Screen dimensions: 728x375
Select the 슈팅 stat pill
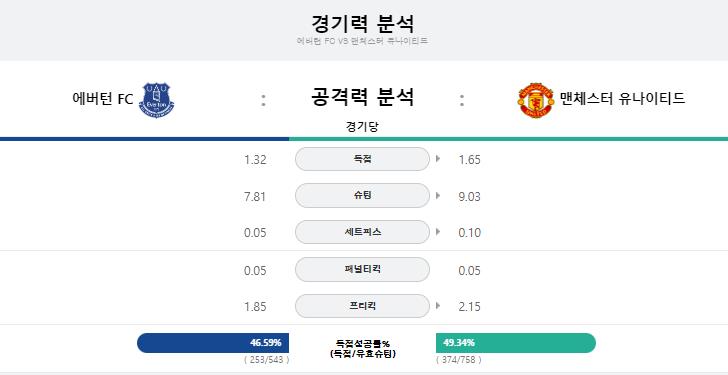(x=362, y=195)
